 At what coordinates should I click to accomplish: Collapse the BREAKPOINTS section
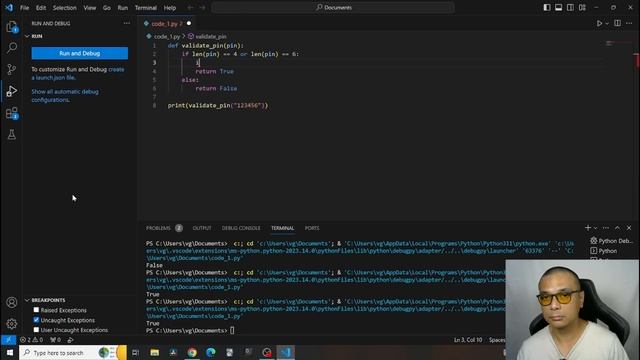point(27,300)
